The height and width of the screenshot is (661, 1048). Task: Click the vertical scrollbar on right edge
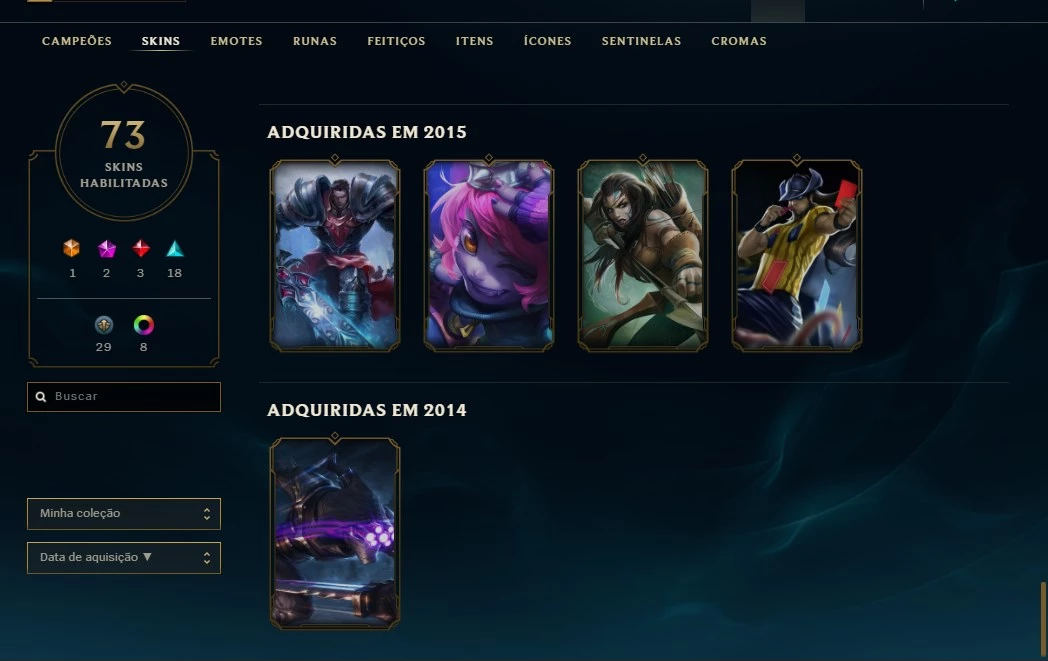click(x=1043, y=618)
